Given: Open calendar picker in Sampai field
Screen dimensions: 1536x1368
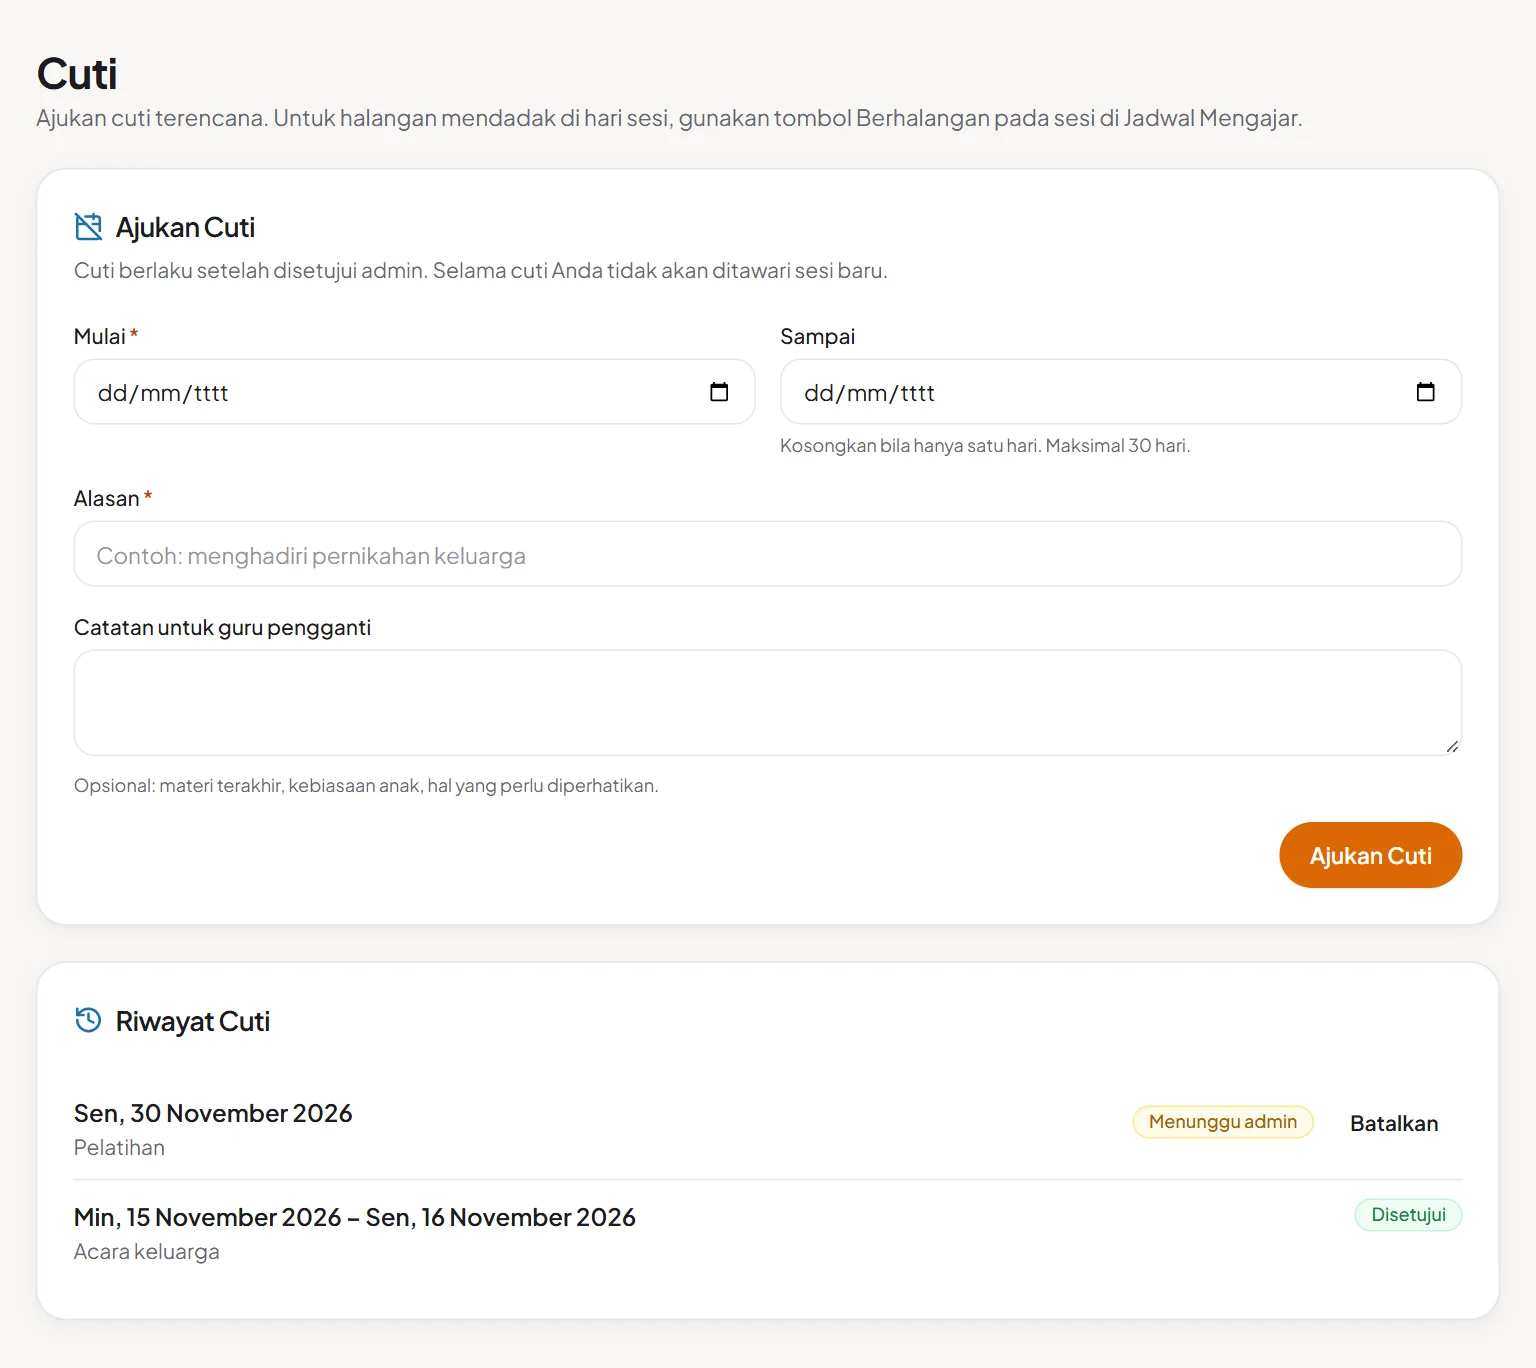Looking at the screenshot, I should coord(1425,392).
